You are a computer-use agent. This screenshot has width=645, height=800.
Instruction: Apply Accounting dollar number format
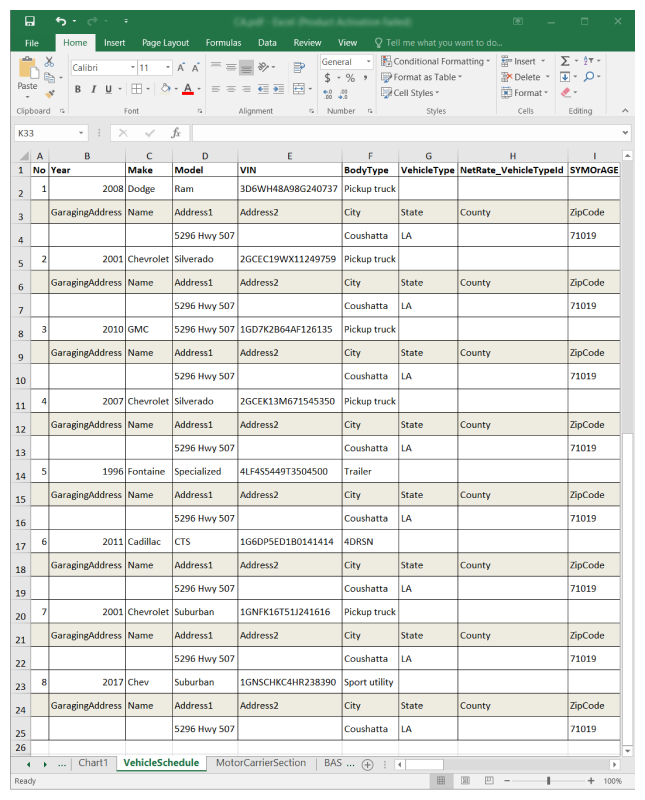coord(327,78)
